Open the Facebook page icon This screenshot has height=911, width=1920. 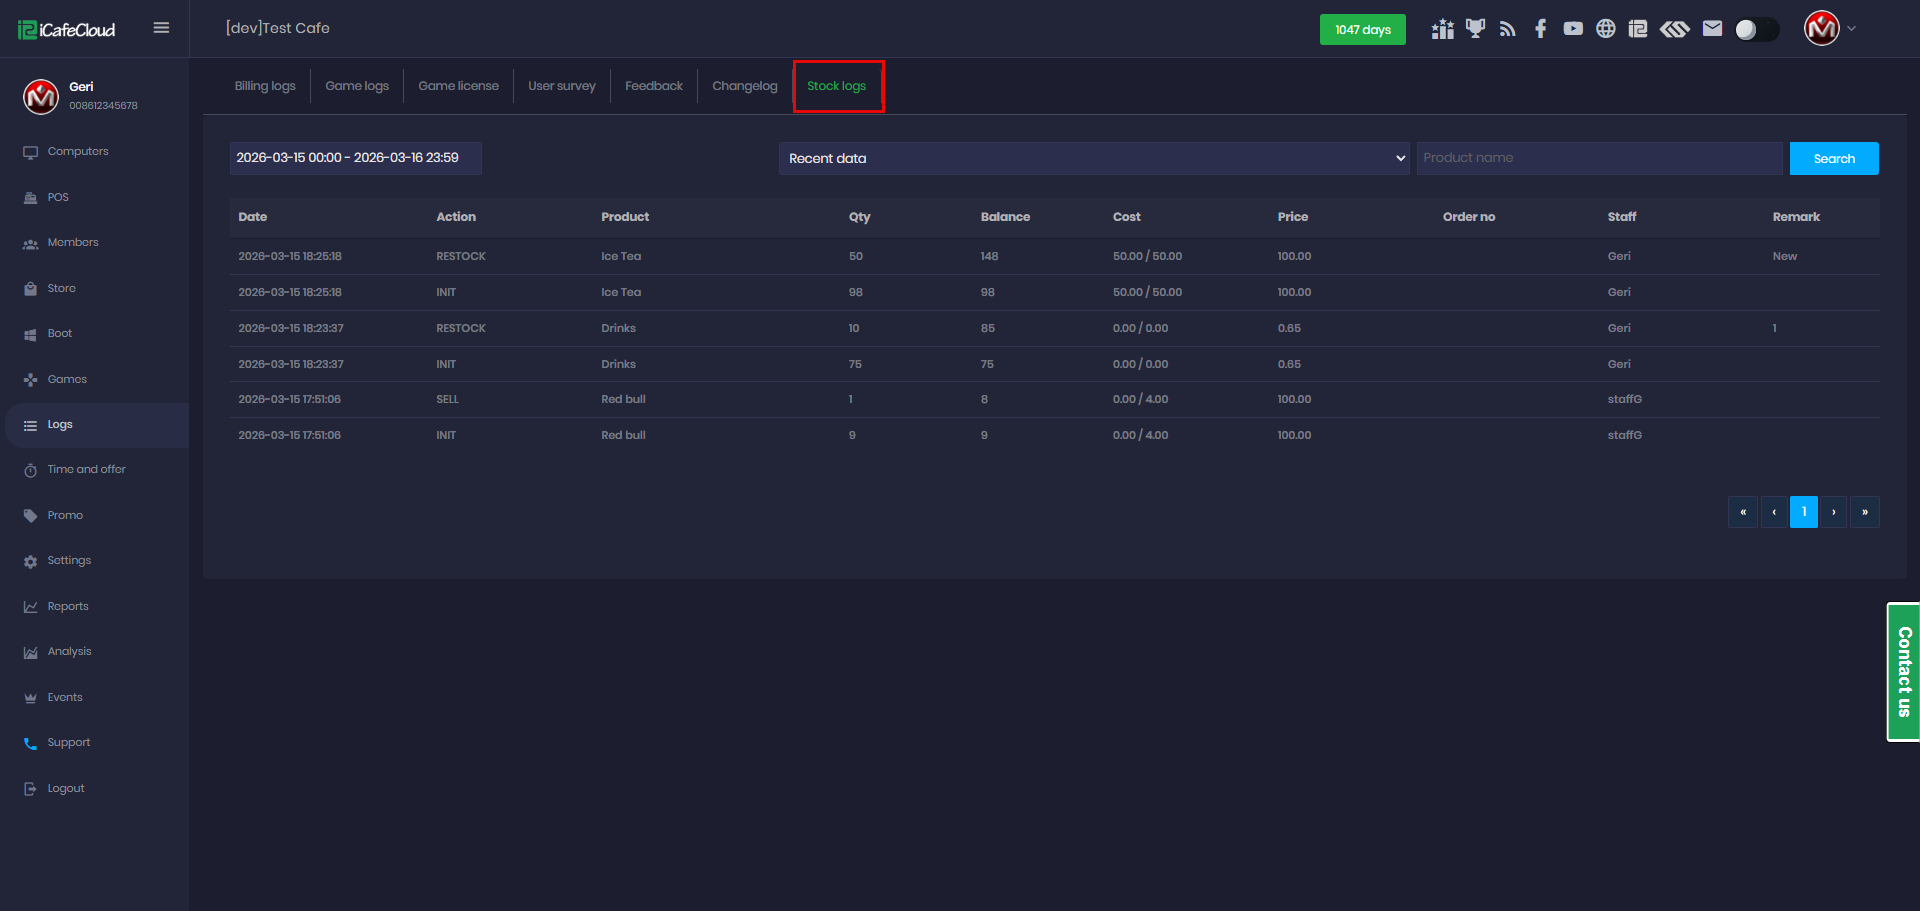[x=1540, y=29]
